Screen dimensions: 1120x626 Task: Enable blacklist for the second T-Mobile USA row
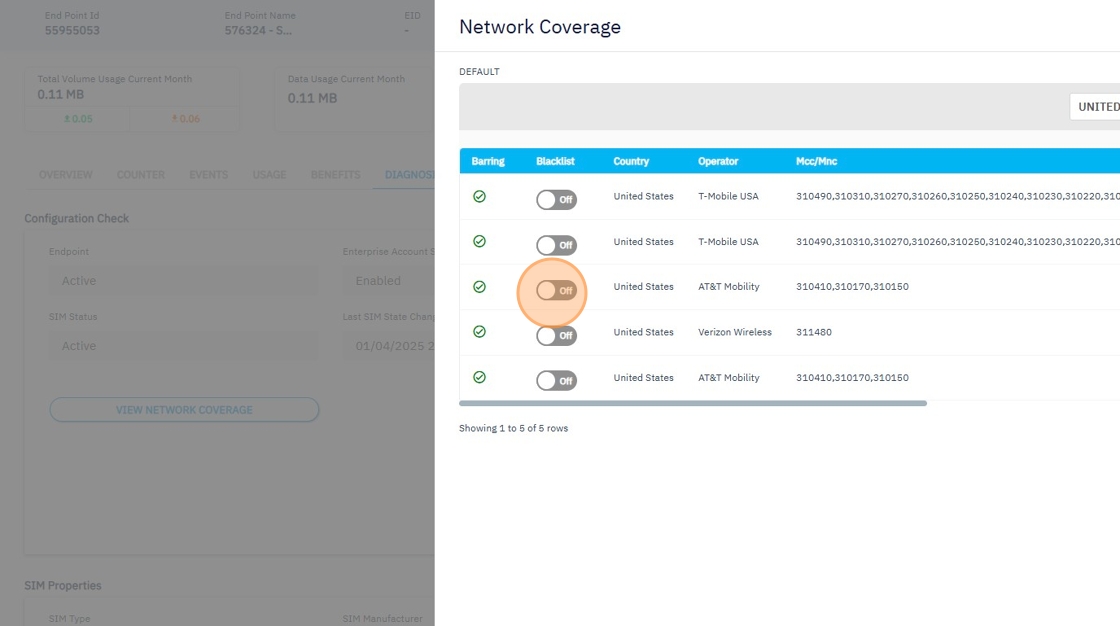point(556,245)
